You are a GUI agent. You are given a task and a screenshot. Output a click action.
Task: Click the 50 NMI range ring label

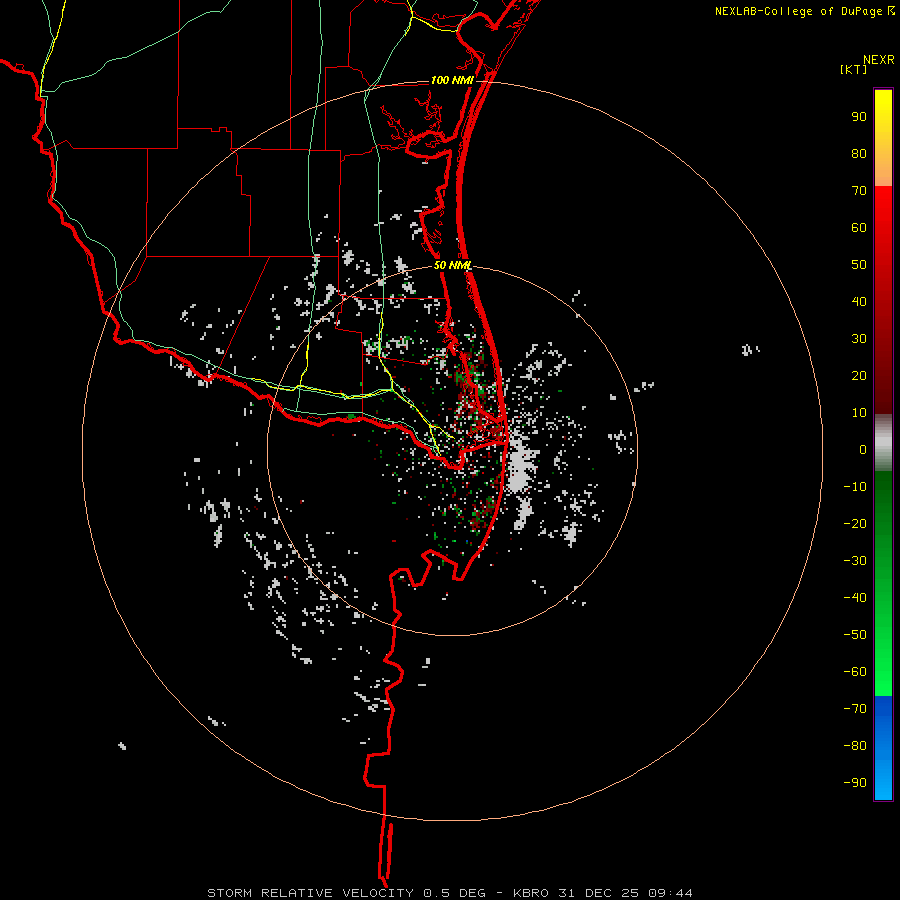[x=452, y=265]
